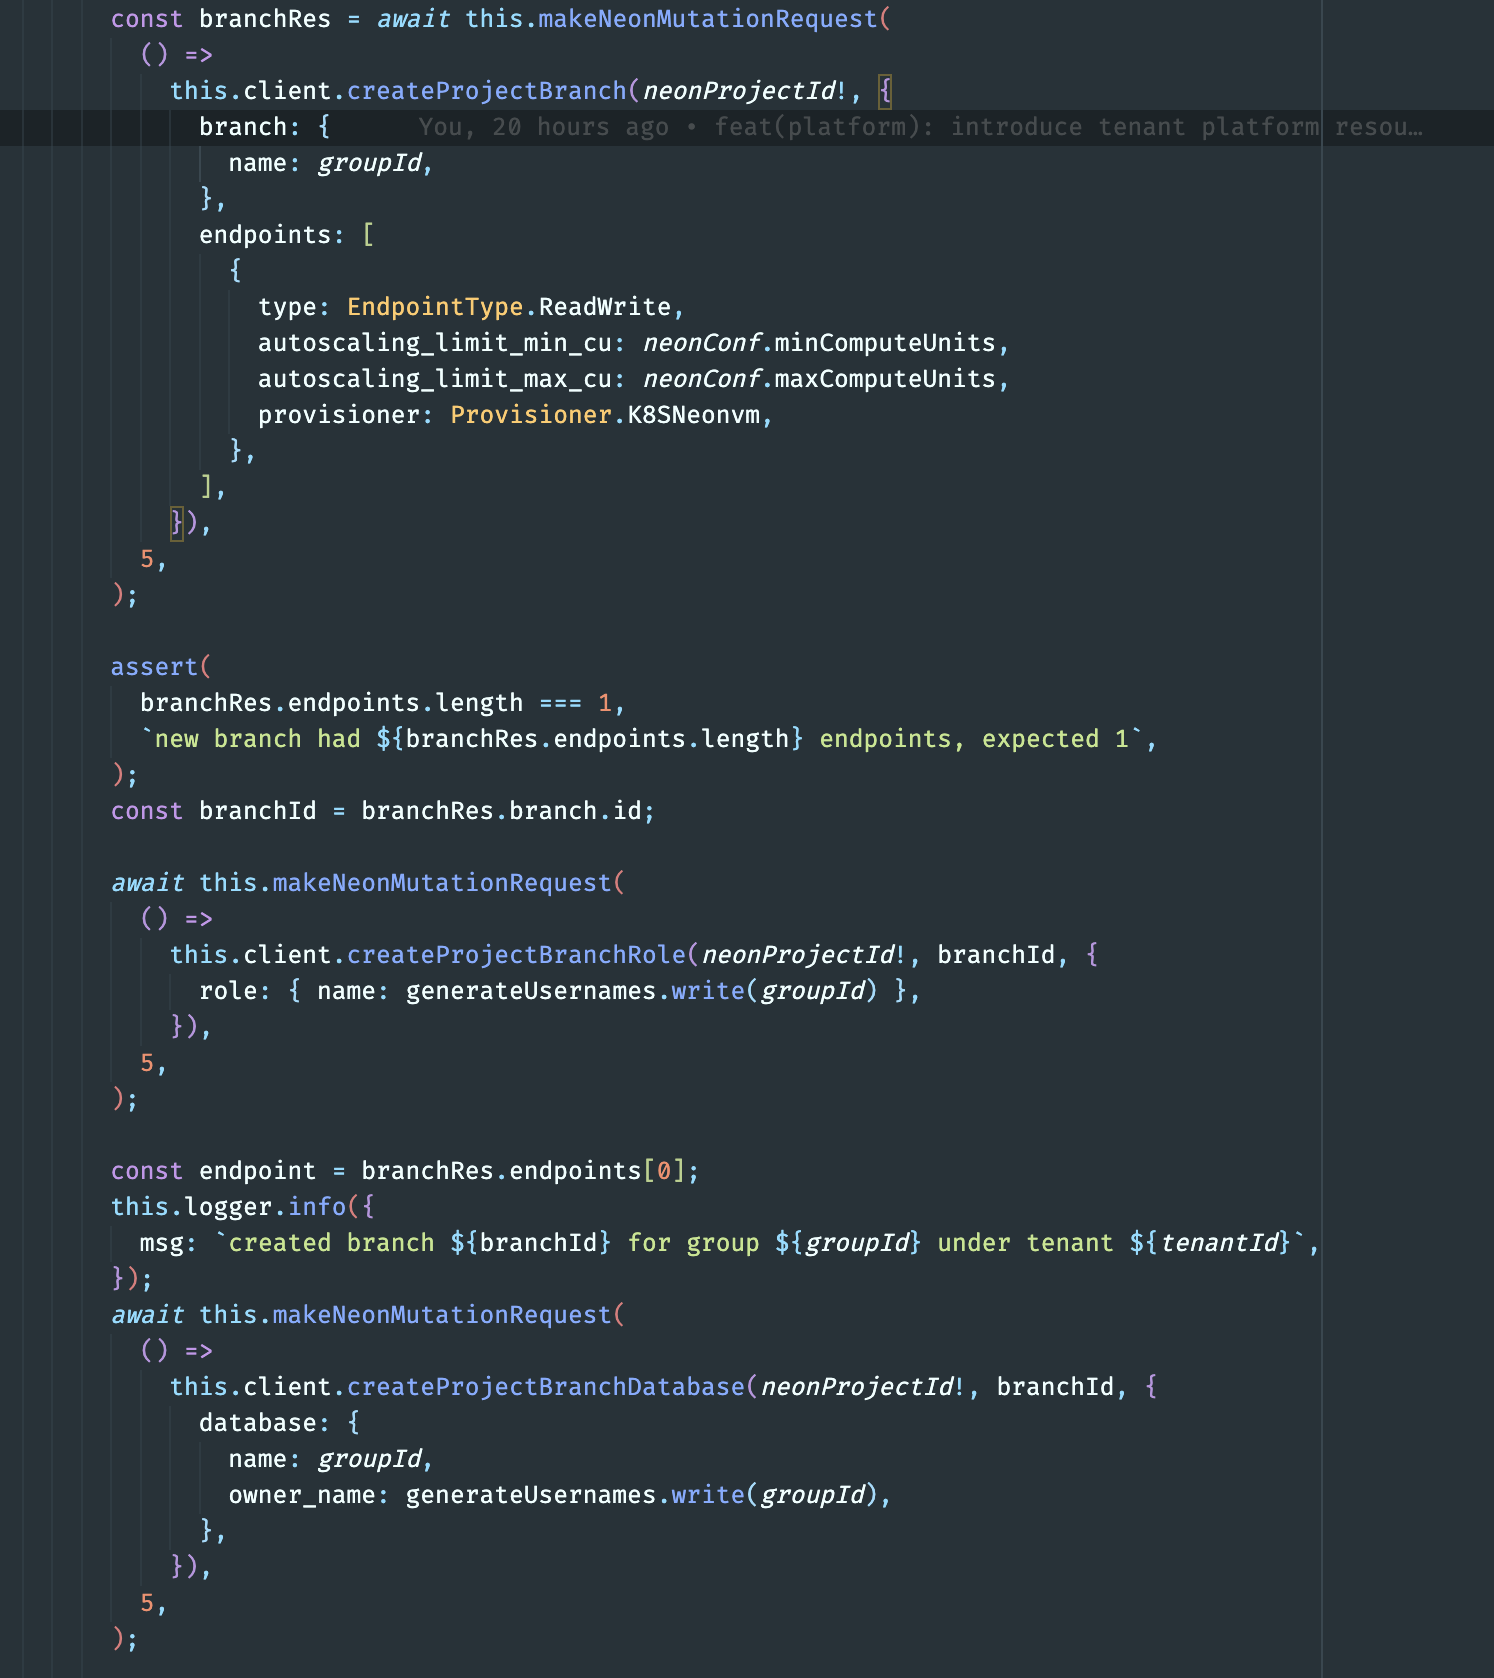This screenshot has width=1494, height=1678.
Task: Click the index '[0]' after branchRes.endpoints
Action: 664,1171
